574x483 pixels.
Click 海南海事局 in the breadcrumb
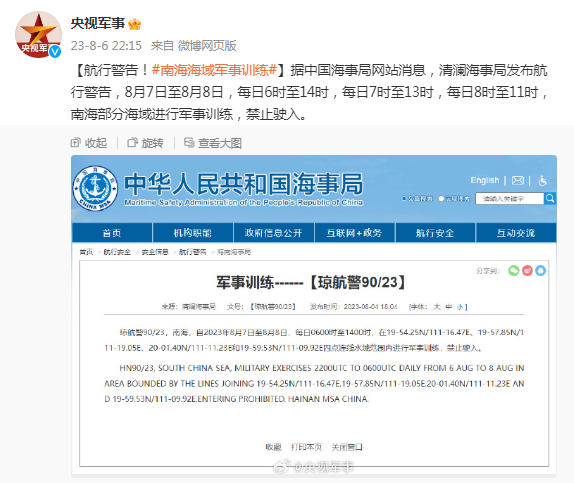234,252
